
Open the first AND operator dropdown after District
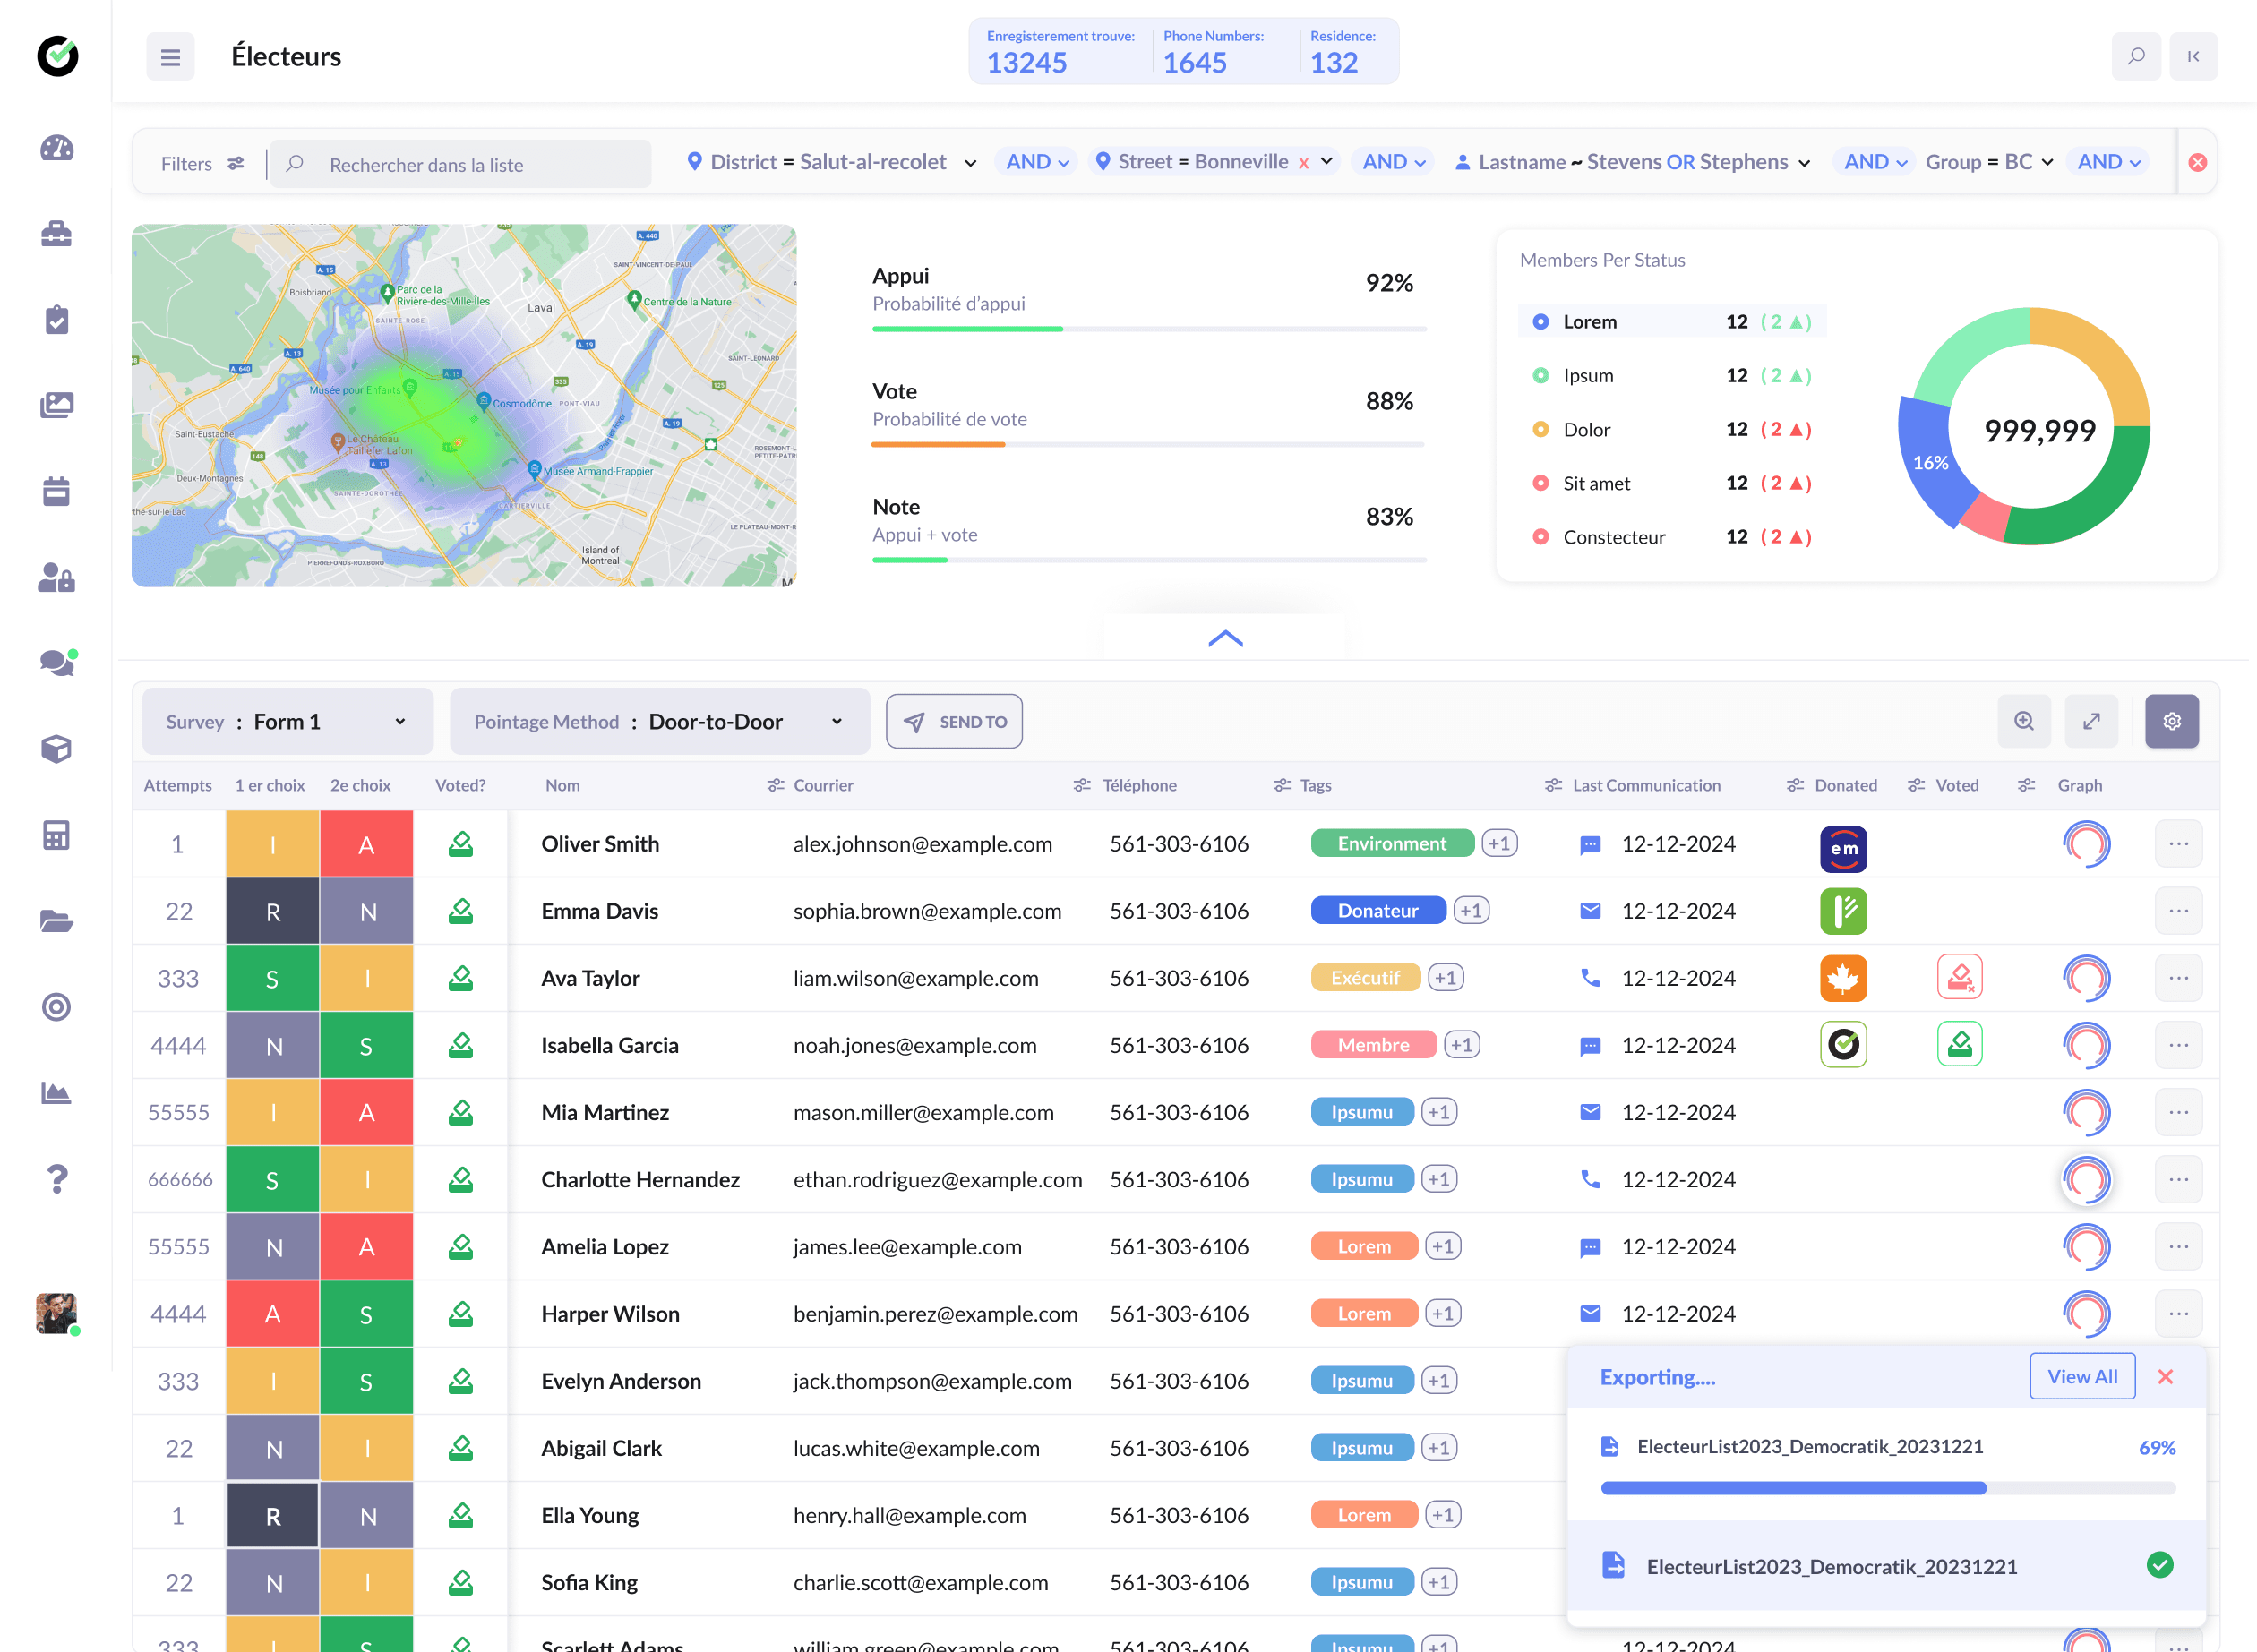(x=1037, y=162)
